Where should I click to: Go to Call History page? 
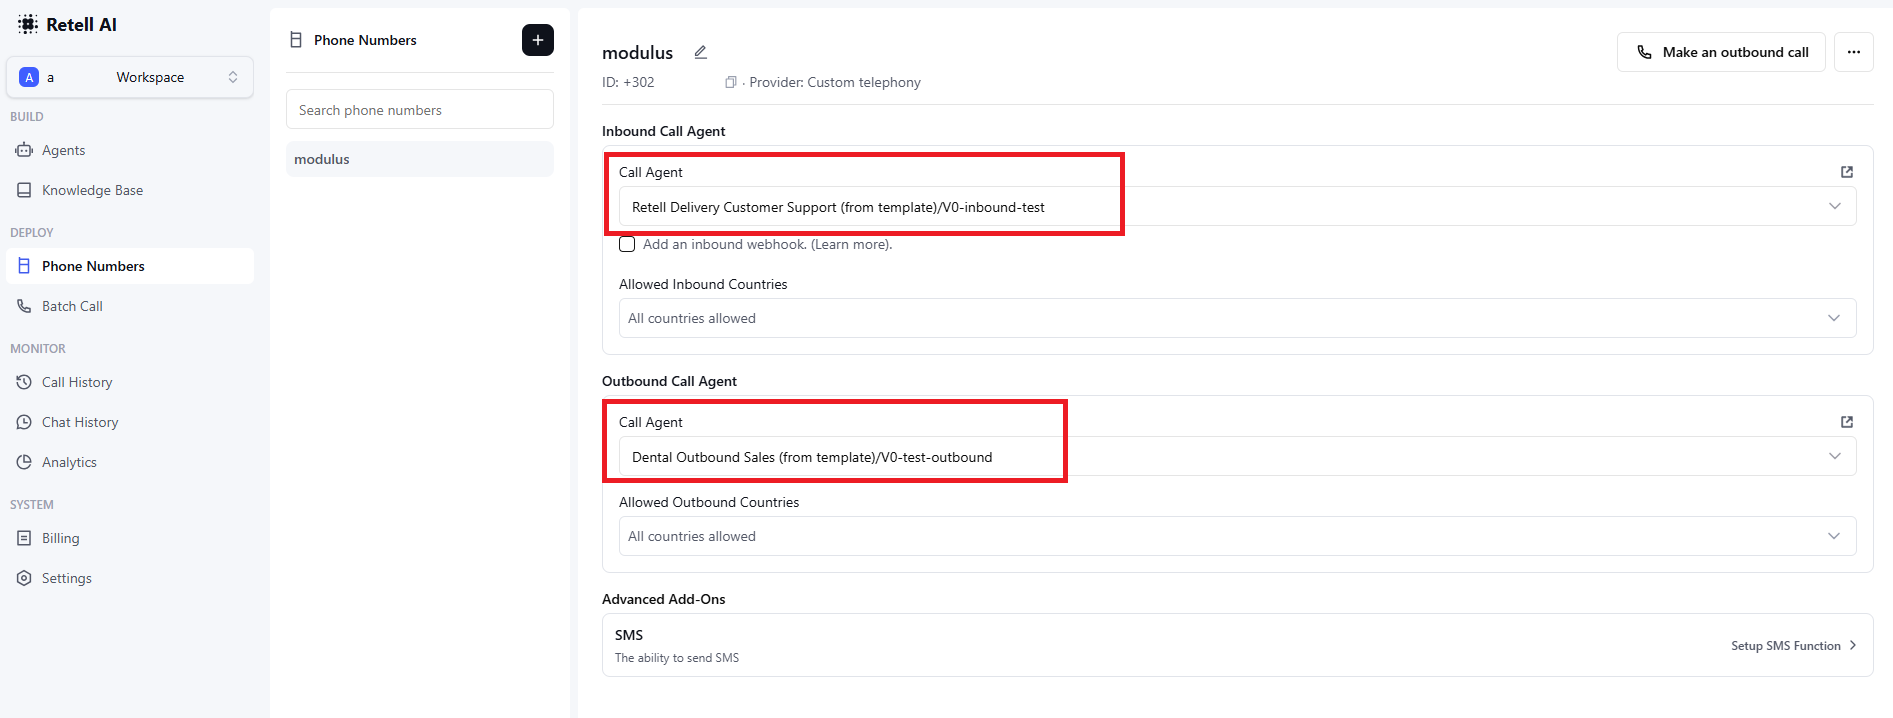76,382
